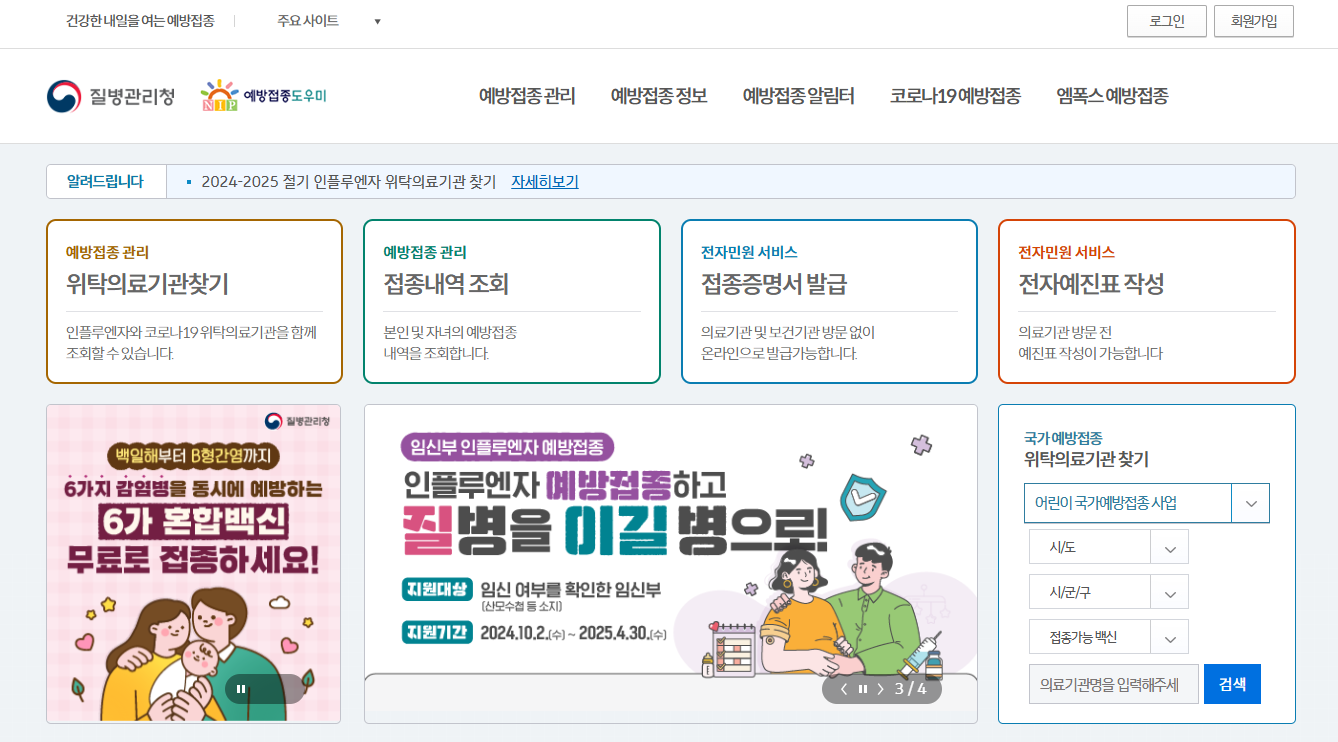The height and width of the screenshot is (742, 1338).
Task: Click the 3 / 4 slide counter
Action: (911, 689)
